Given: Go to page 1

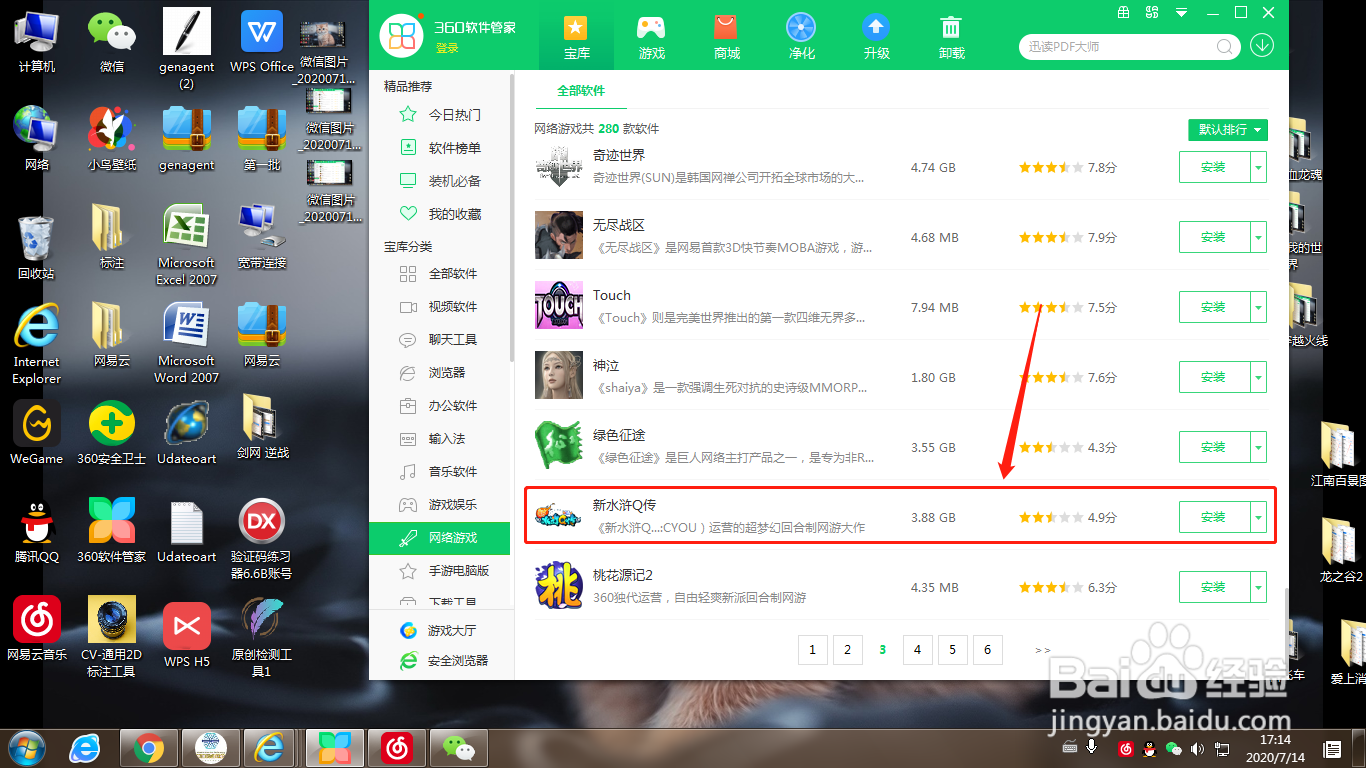Looking at the screenshot, I should pyautogui.click(x=812, y=650).
